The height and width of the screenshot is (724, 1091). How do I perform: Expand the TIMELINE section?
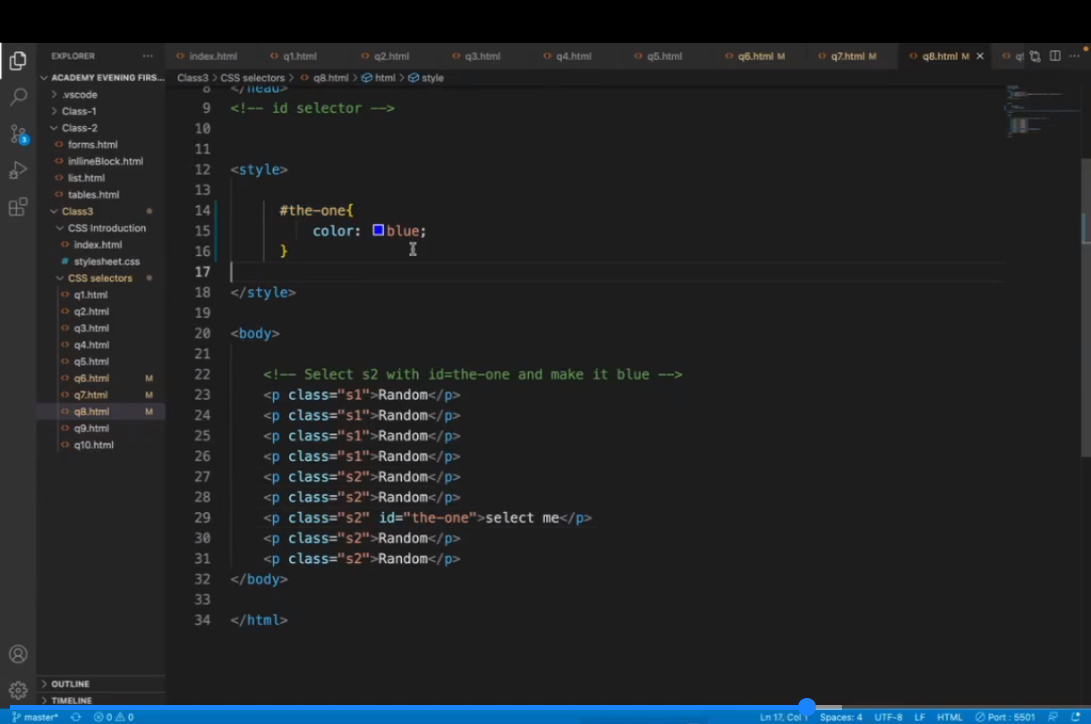click(71, 700)
